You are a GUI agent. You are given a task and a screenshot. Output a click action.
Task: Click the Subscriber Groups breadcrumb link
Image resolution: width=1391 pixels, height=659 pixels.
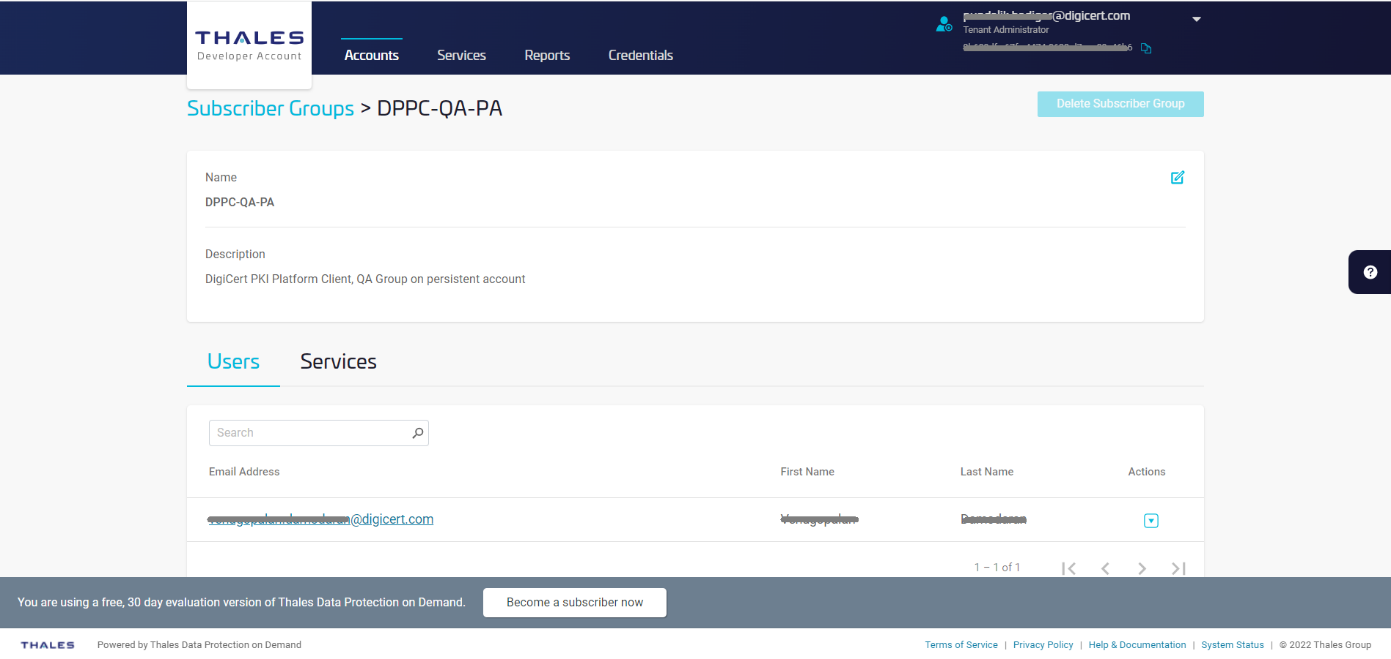point(270,108)
